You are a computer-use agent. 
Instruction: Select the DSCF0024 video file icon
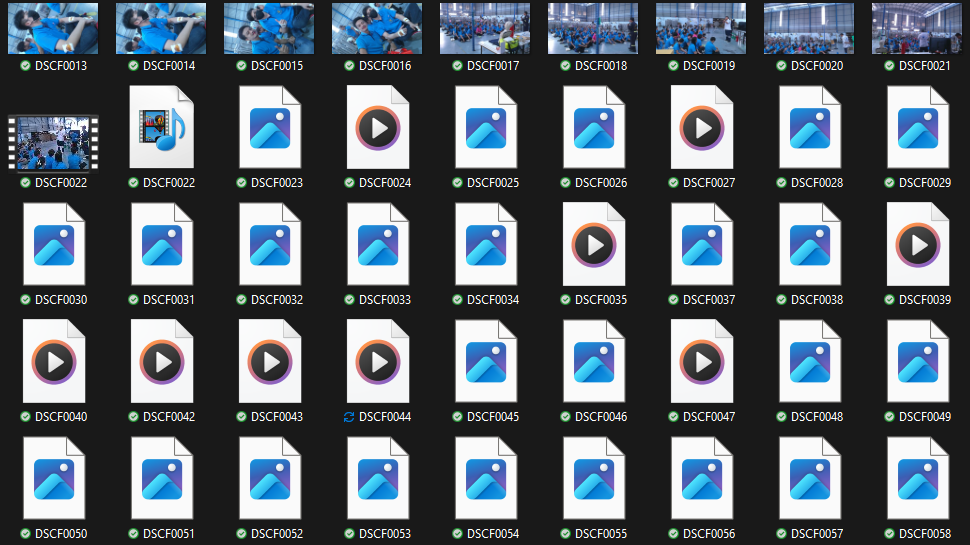point(377,127)
